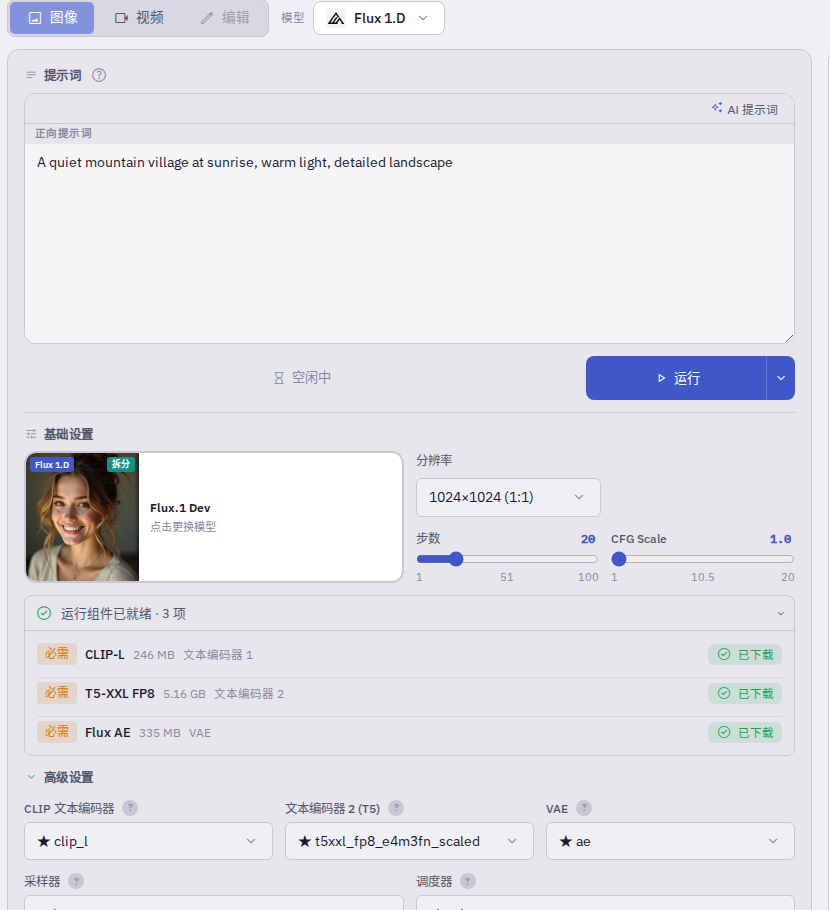The height and width of the screenshot is (910, 830).
Task: Adjust the CFG Scale slider handle
Action: click(x=619, y=559)
